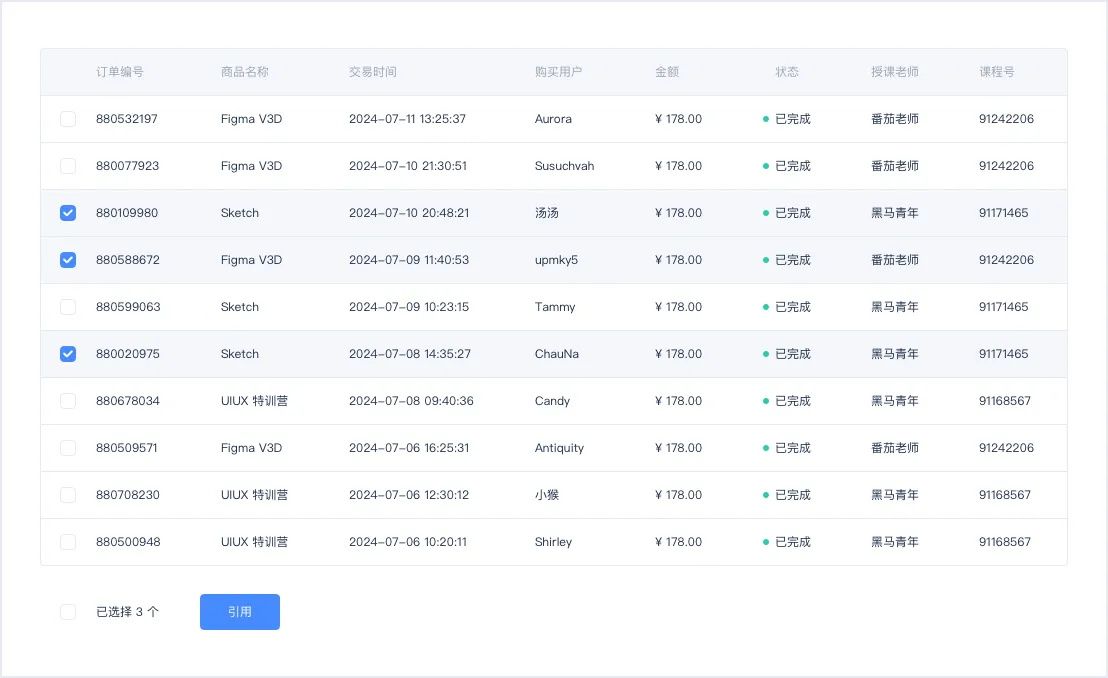Click order number 880077923

pos(127,166)
